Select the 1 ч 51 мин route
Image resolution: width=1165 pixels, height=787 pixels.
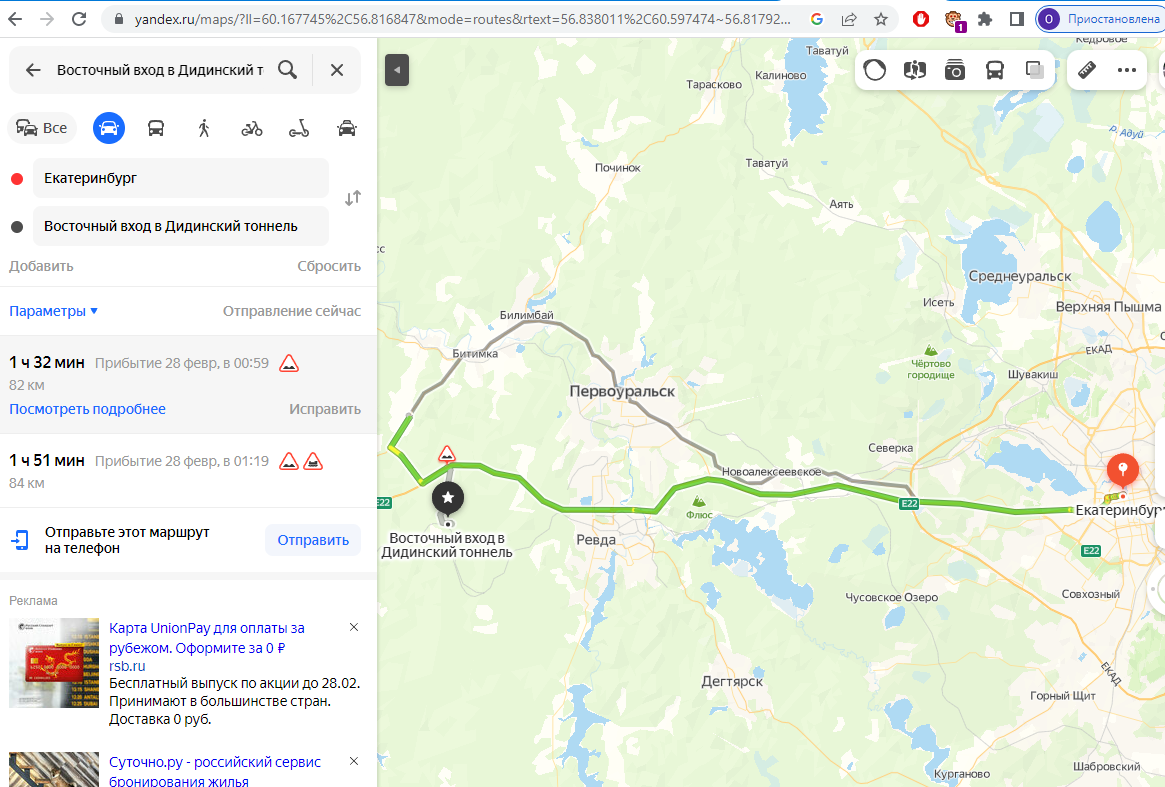click(188, 470)
